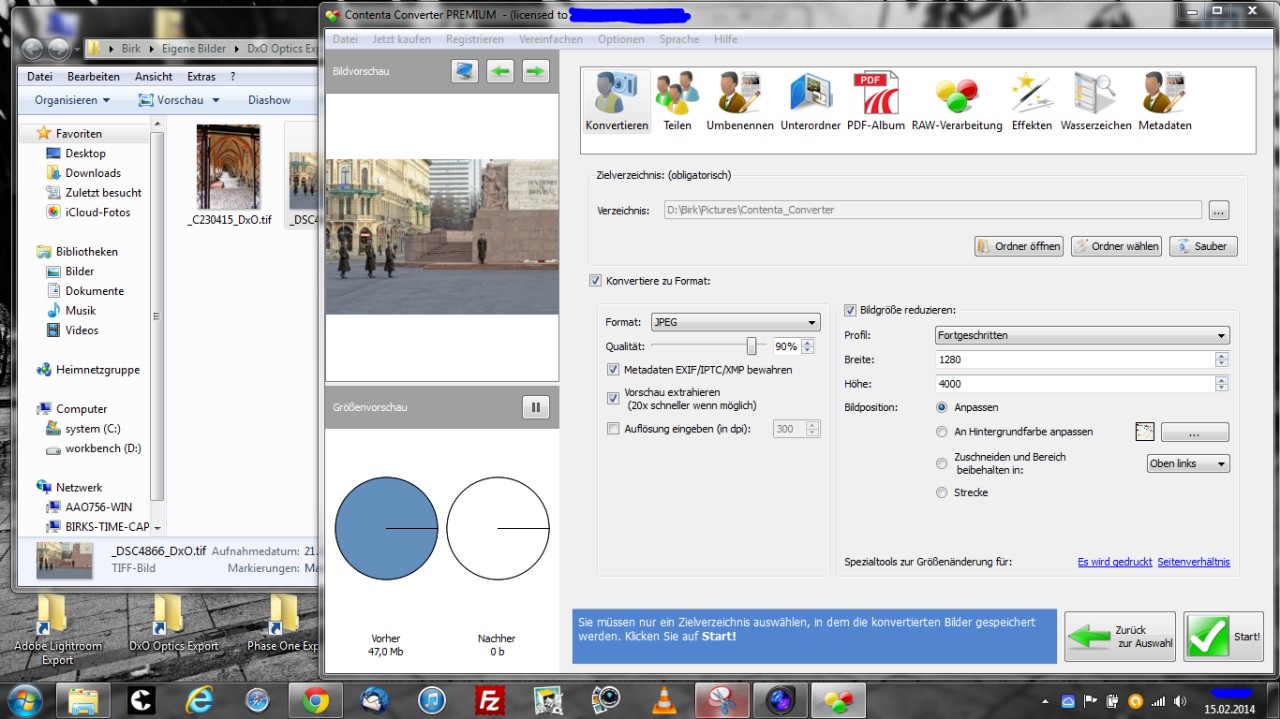Open the Extras menu in Explorer

click(x=201, y=76)
